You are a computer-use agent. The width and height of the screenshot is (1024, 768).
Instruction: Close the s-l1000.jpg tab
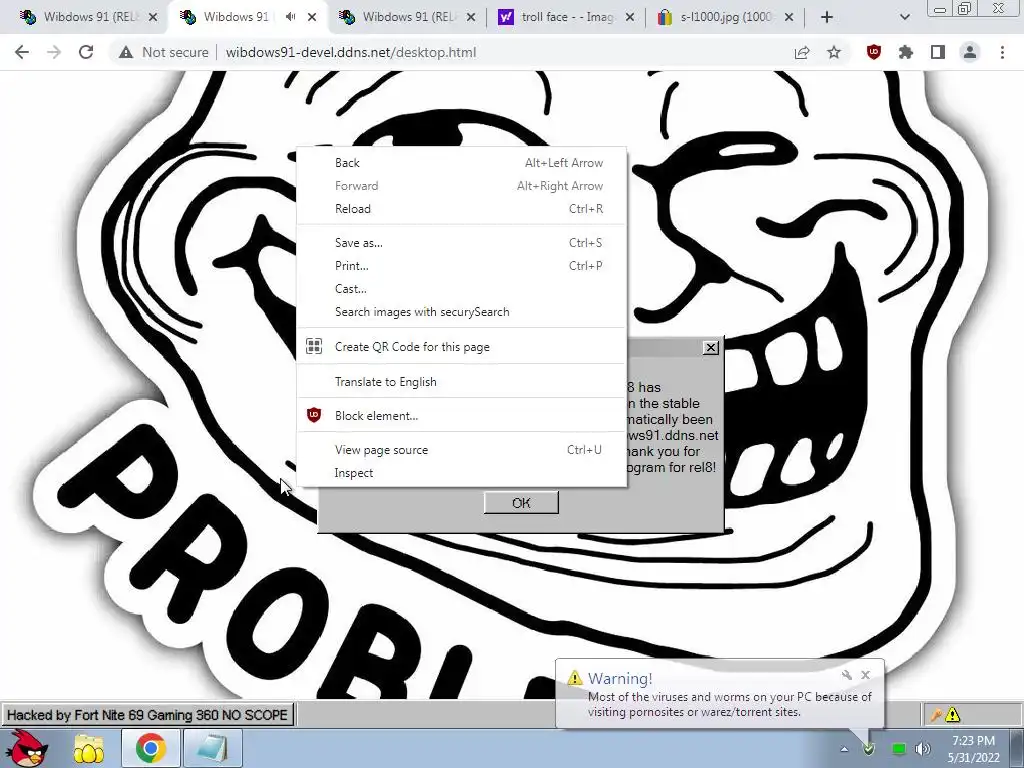(789, 17)
